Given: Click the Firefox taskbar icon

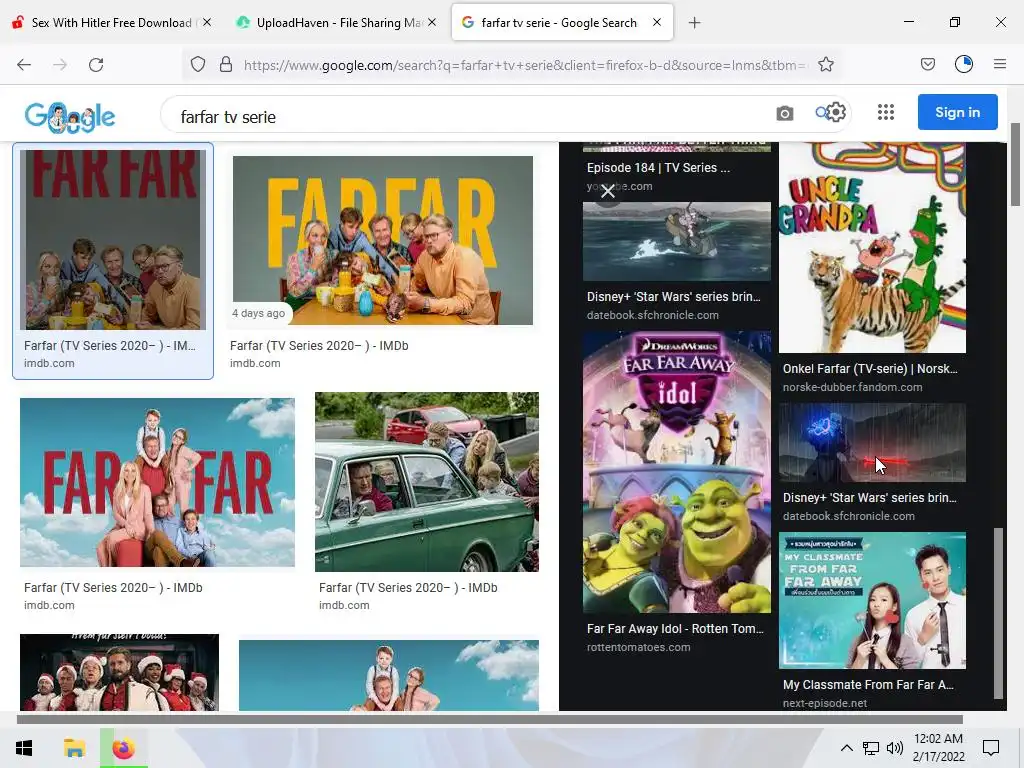Looking at the screenshot, I should point(123,748).
